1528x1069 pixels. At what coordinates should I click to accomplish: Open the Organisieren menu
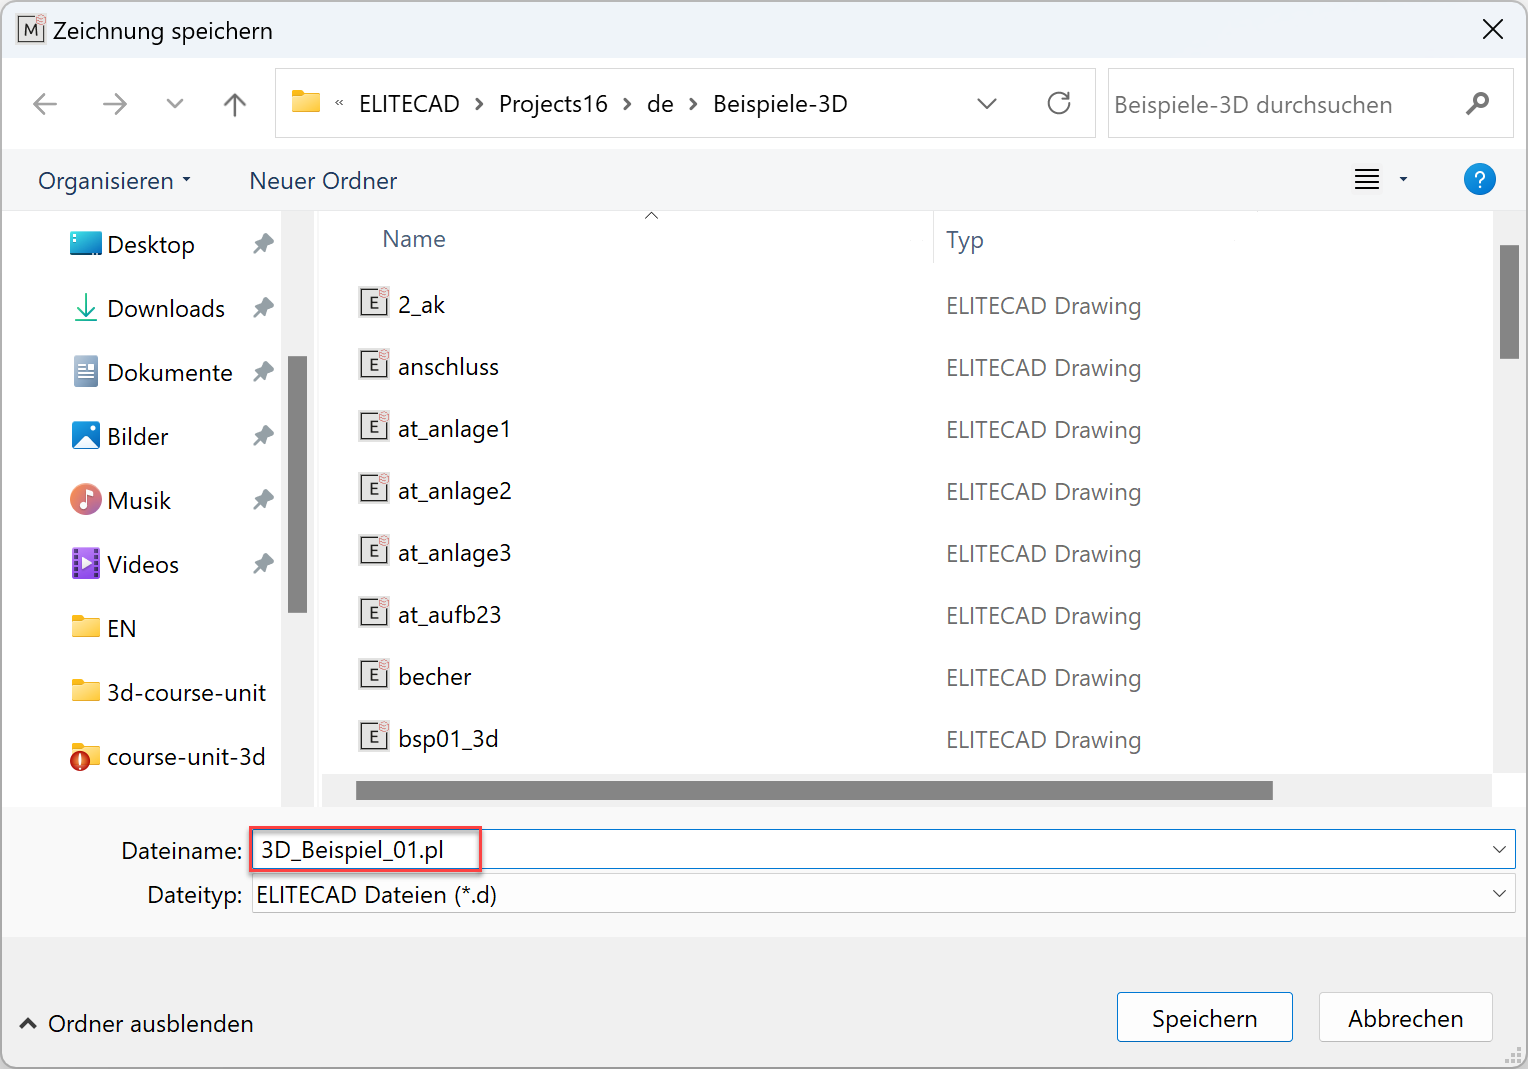click(x=114, y=181)
